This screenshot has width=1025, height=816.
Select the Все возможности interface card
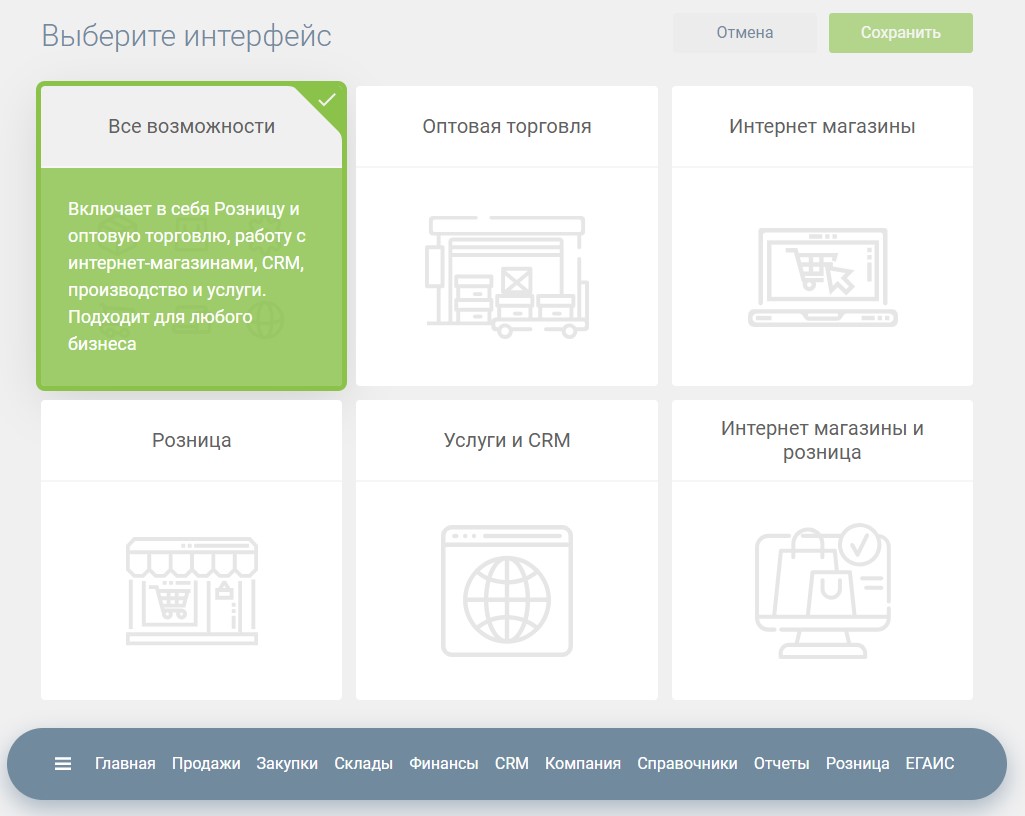192,236
